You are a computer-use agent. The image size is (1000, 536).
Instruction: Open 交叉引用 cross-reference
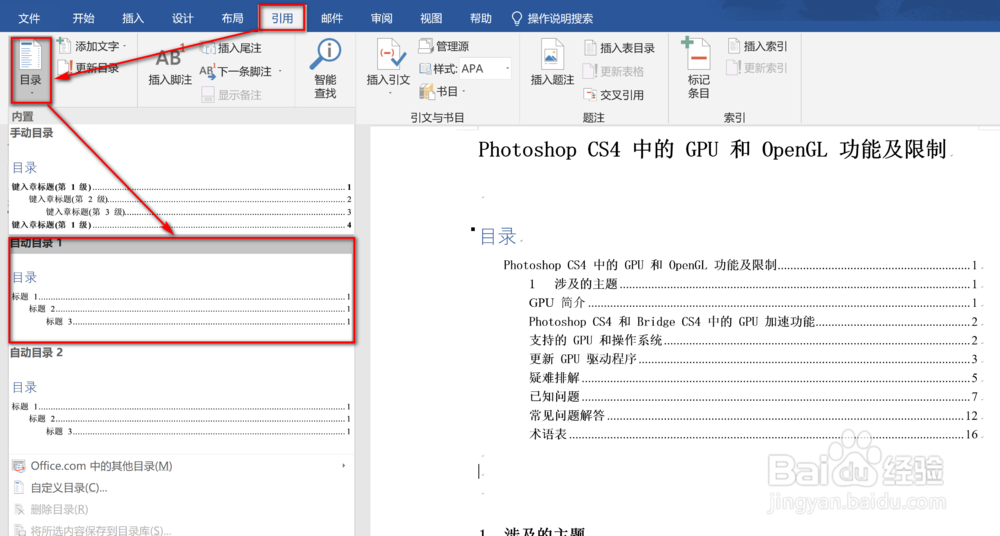(x=614, y=94)
